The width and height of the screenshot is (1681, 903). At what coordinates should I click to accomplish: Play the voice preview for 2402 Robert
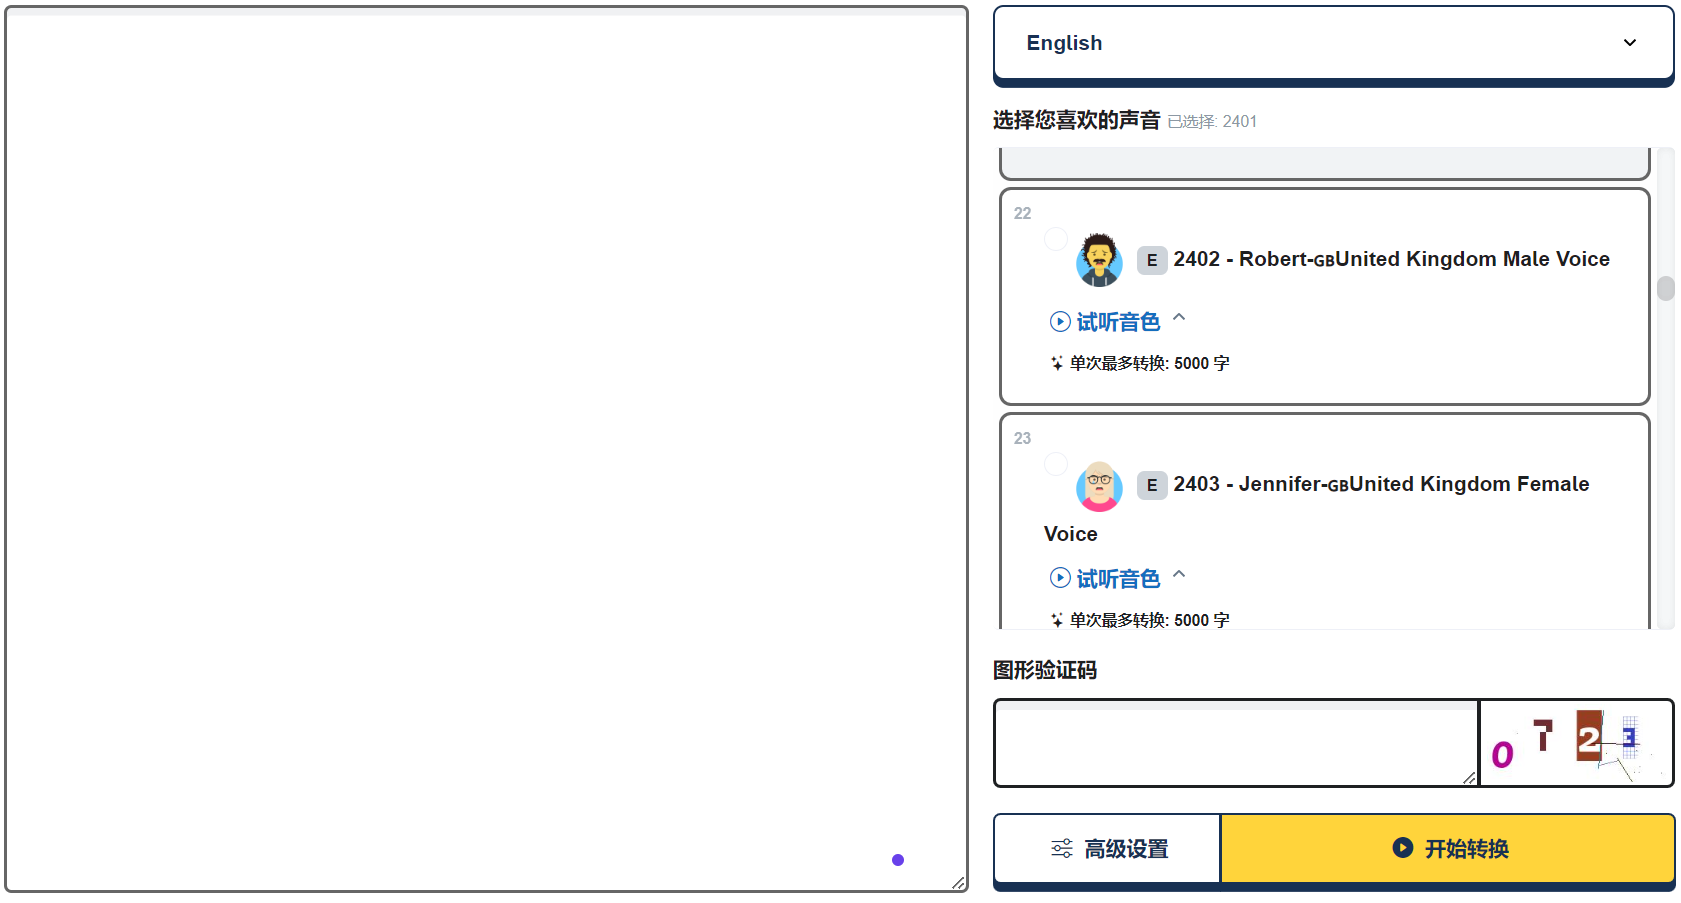[1105, 322]
